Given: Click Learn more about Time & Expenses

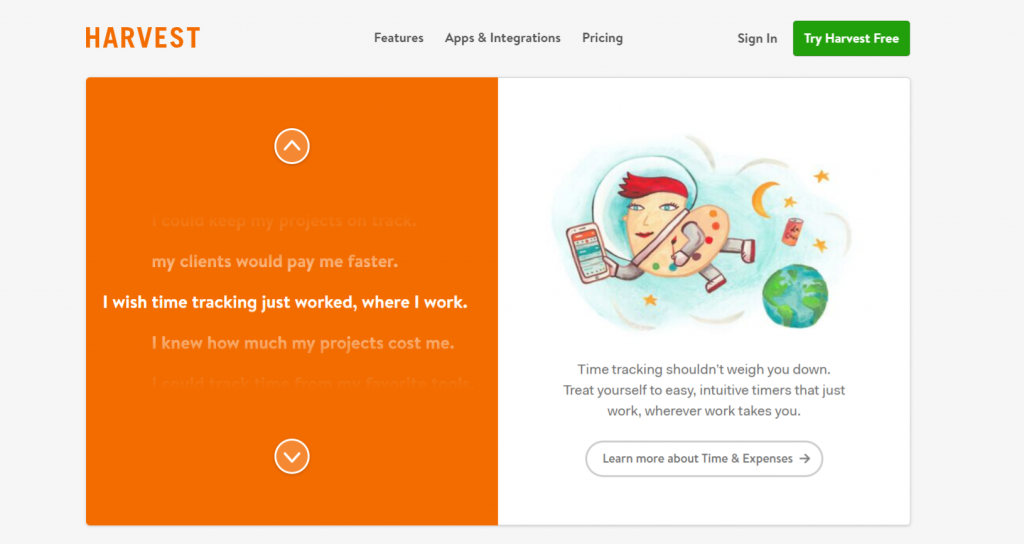Looking at the screenshot, I should point(704,458).
